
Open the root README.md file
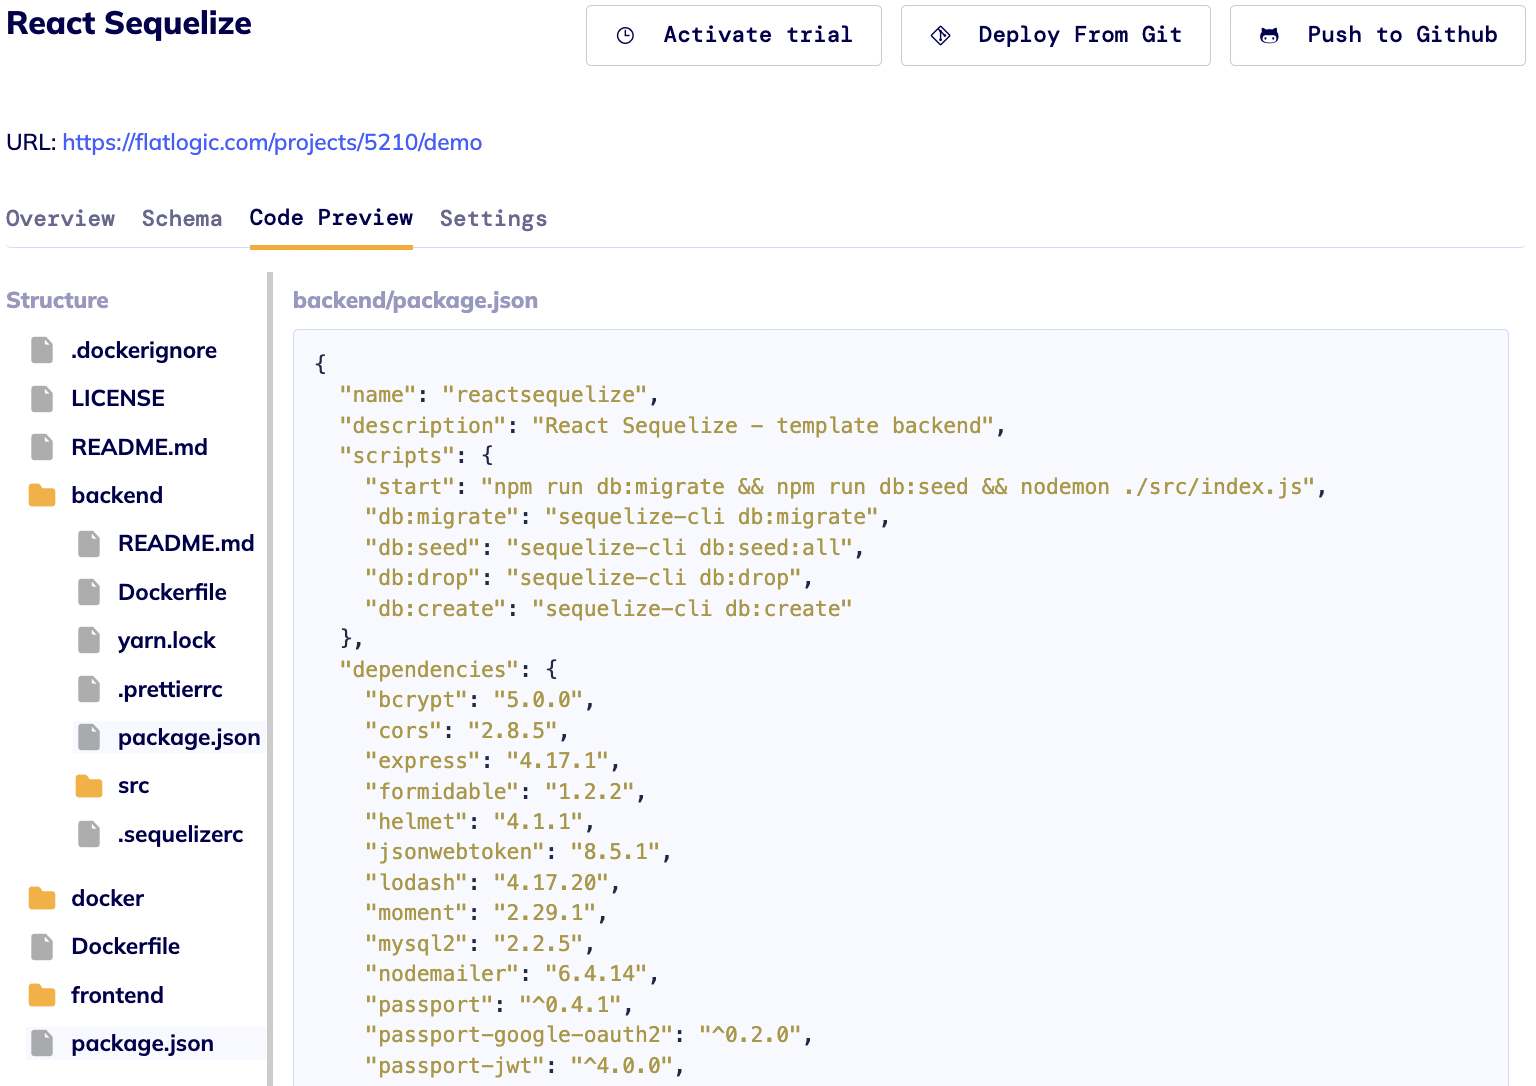coord(140,447)
